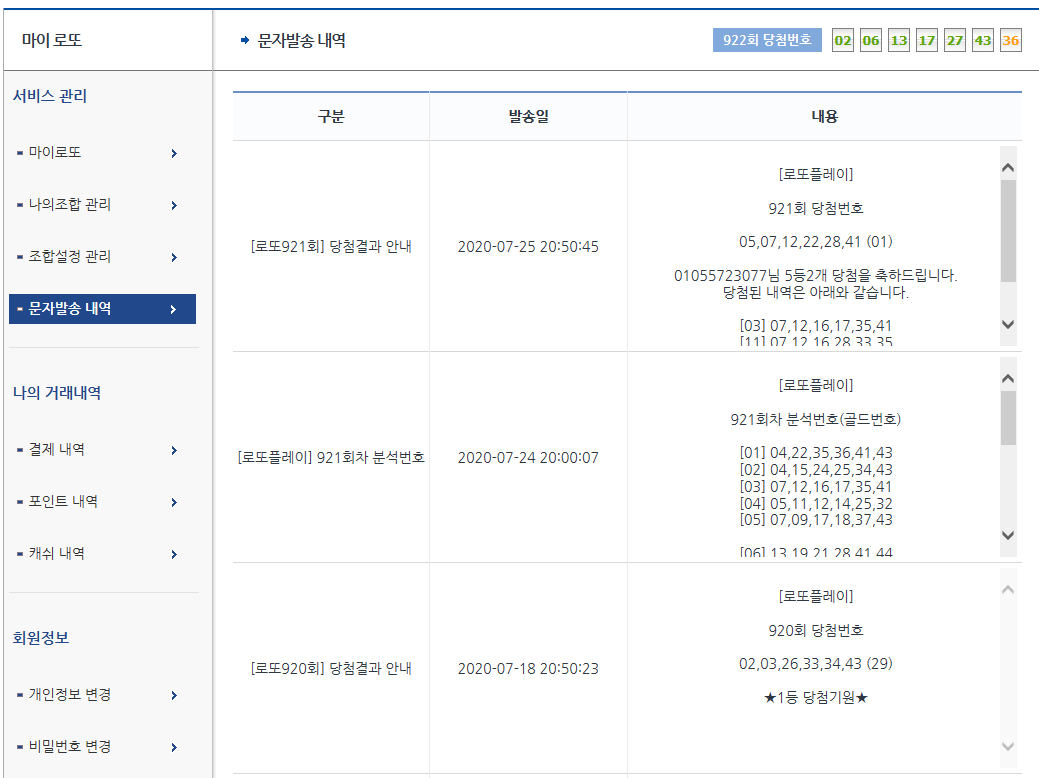Click arrow icon beside 문자발송 내역 title

click(244, 41)
